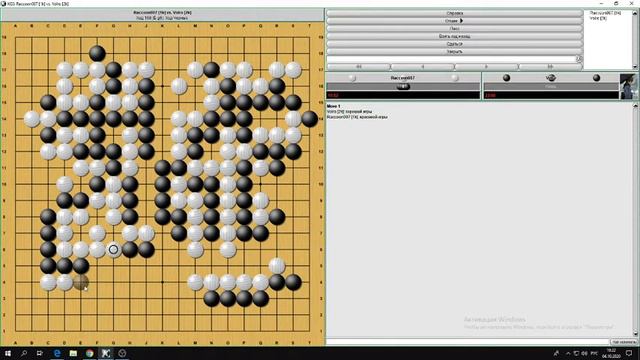
Task: Show hidden tray icons chevron
Action: 568,353
